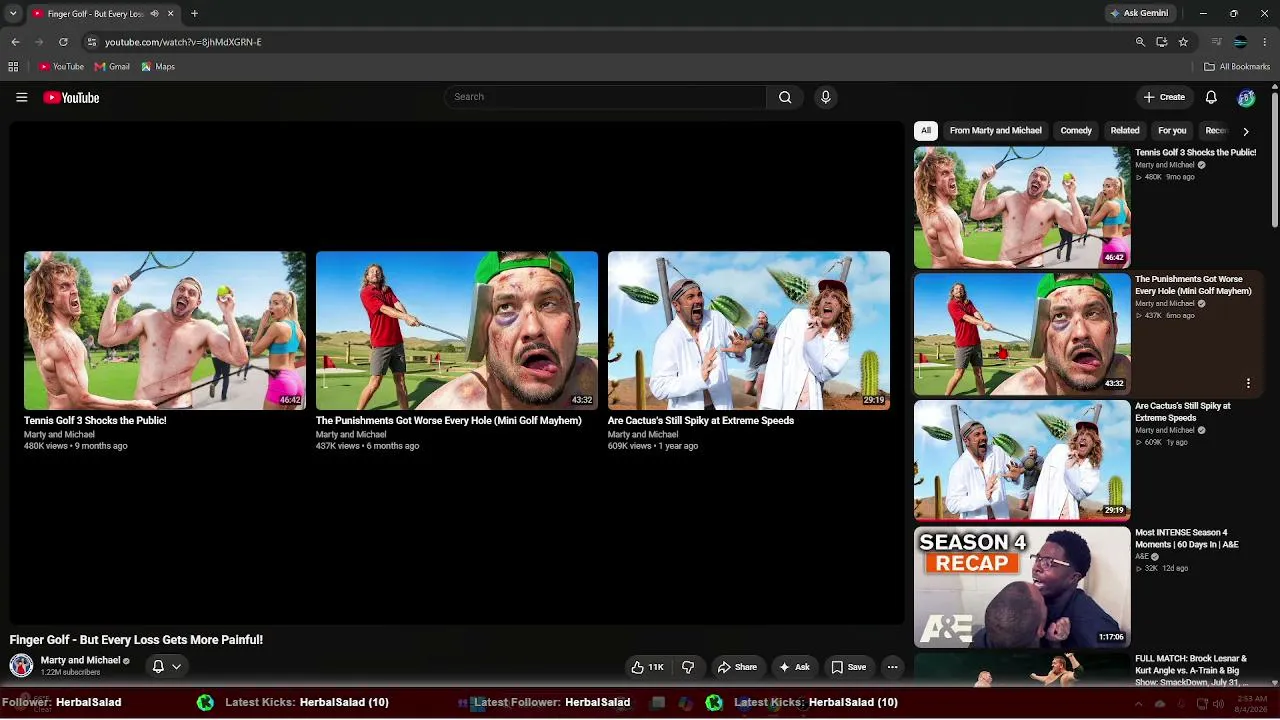Filter recommendations by Comedy

point(1076,131)
